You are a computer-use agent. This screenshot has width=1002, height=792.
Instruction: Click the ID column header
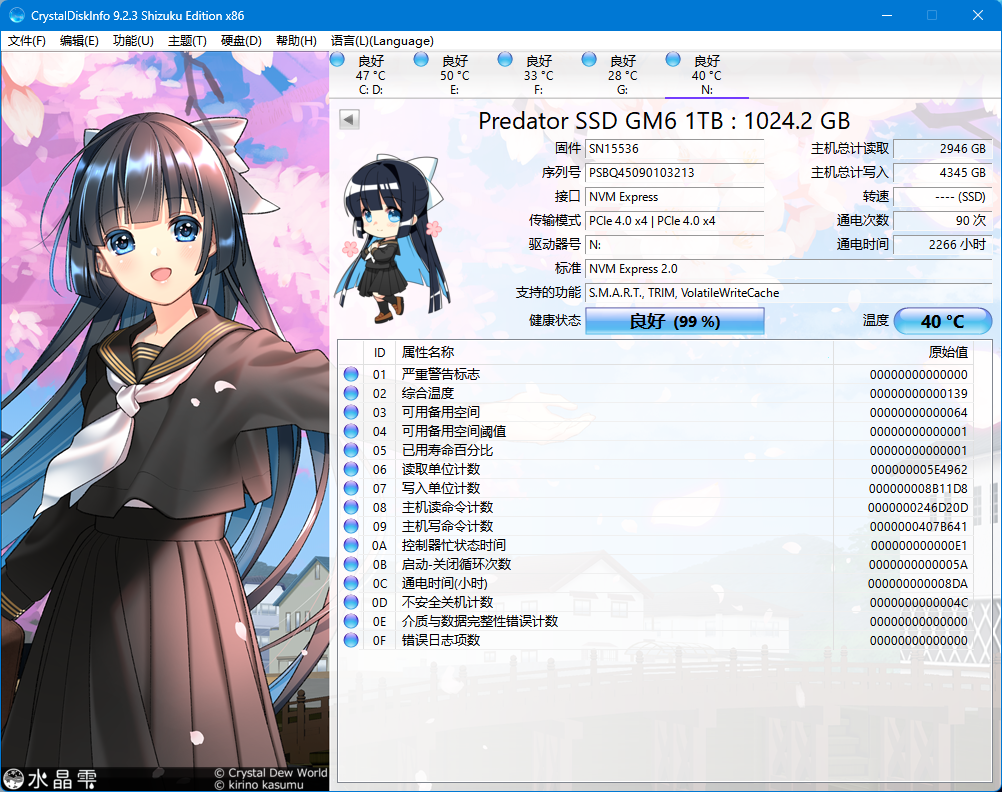380,353
